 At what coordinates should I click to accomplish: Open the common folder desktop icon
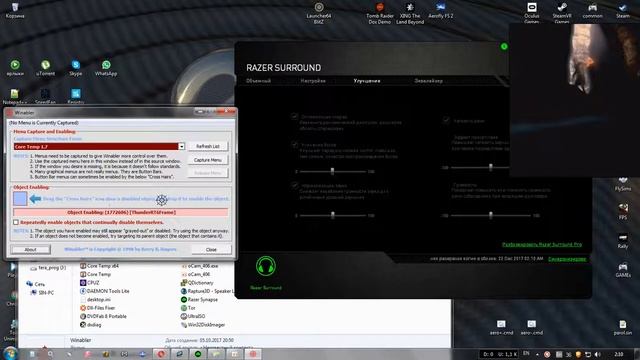click(x=592, y=10)
